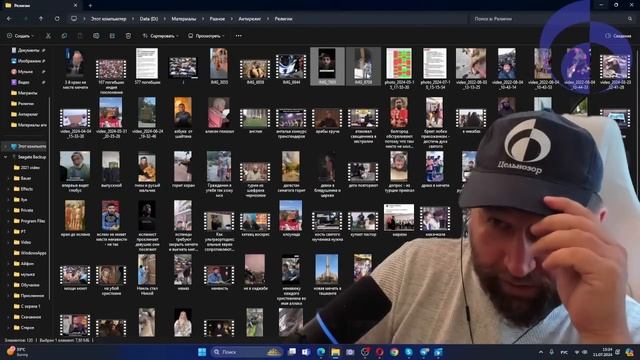Expand the Обучение folder node
This screenshot has height=360, width=640.
pos(9,285)
